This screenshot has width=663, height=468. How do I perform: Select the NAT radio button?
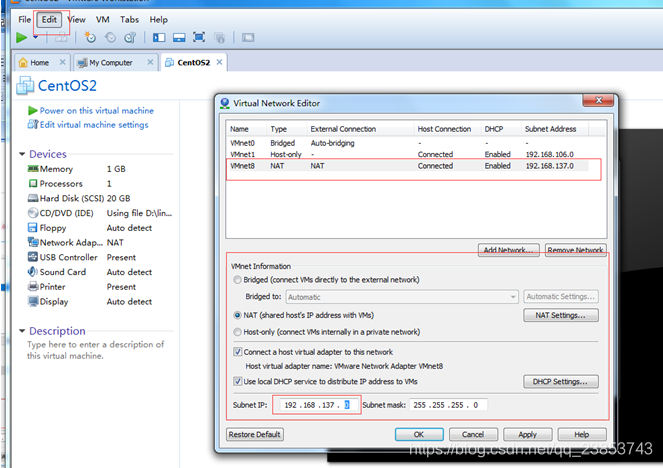click(x=237, y=315)
